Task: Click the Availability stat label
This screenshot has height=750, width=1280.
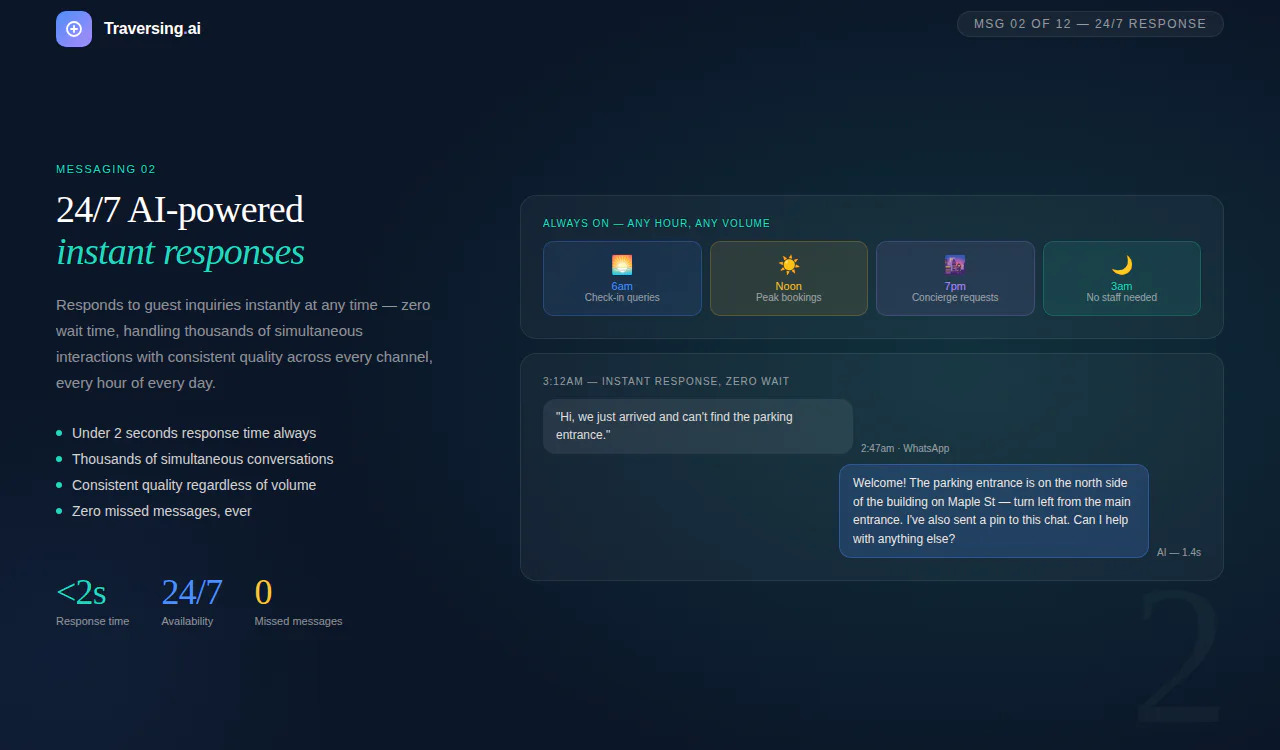Action: 187,621
